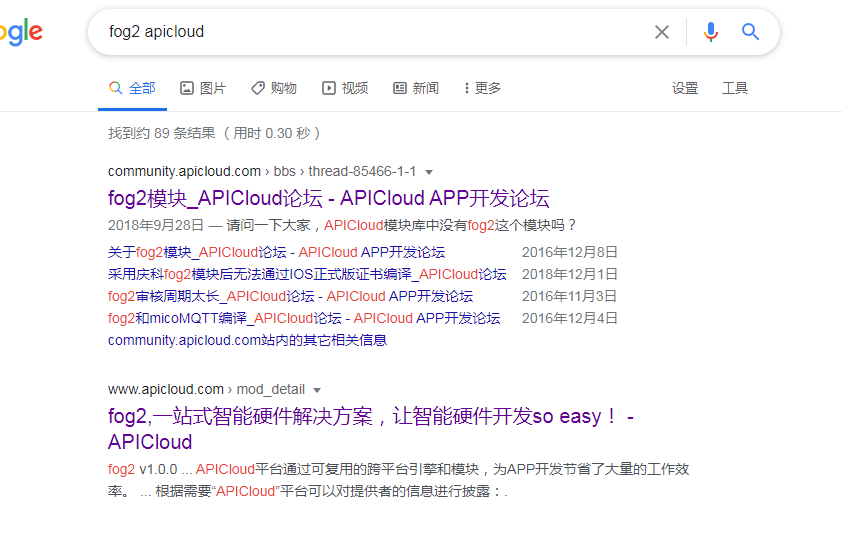
Task: Click the date 2016年11月3日
Action: pyautogui.click(x=570, y=297)
